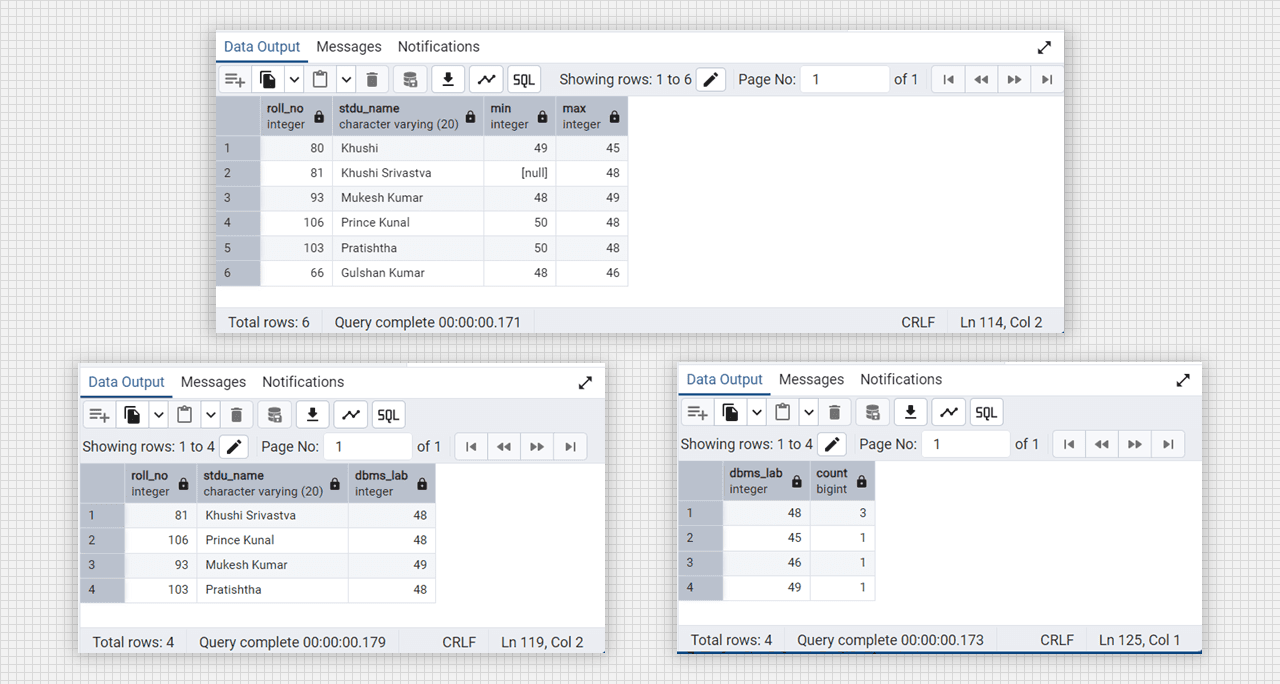The image size is (1280, 684).
Task: Select cell Pratishtha in bottom-left table
Action: (273, 590)
